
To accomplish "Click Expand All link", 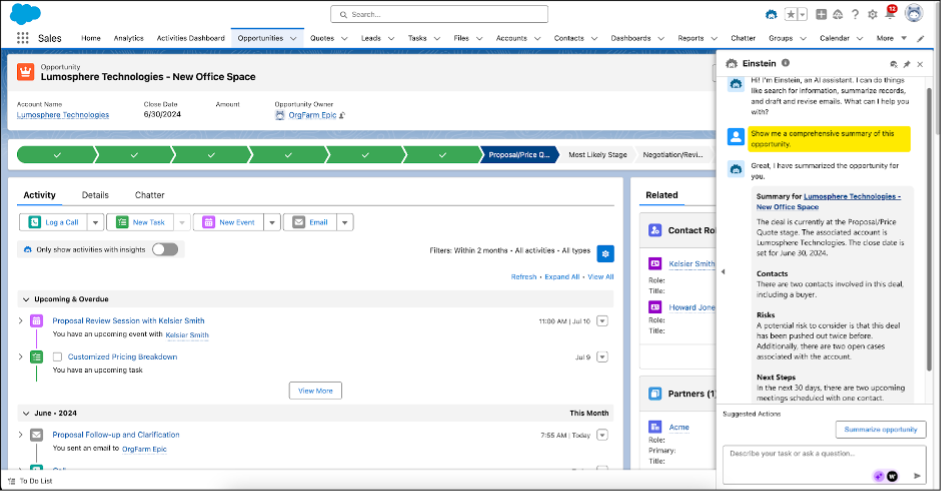I will (562, 277).
